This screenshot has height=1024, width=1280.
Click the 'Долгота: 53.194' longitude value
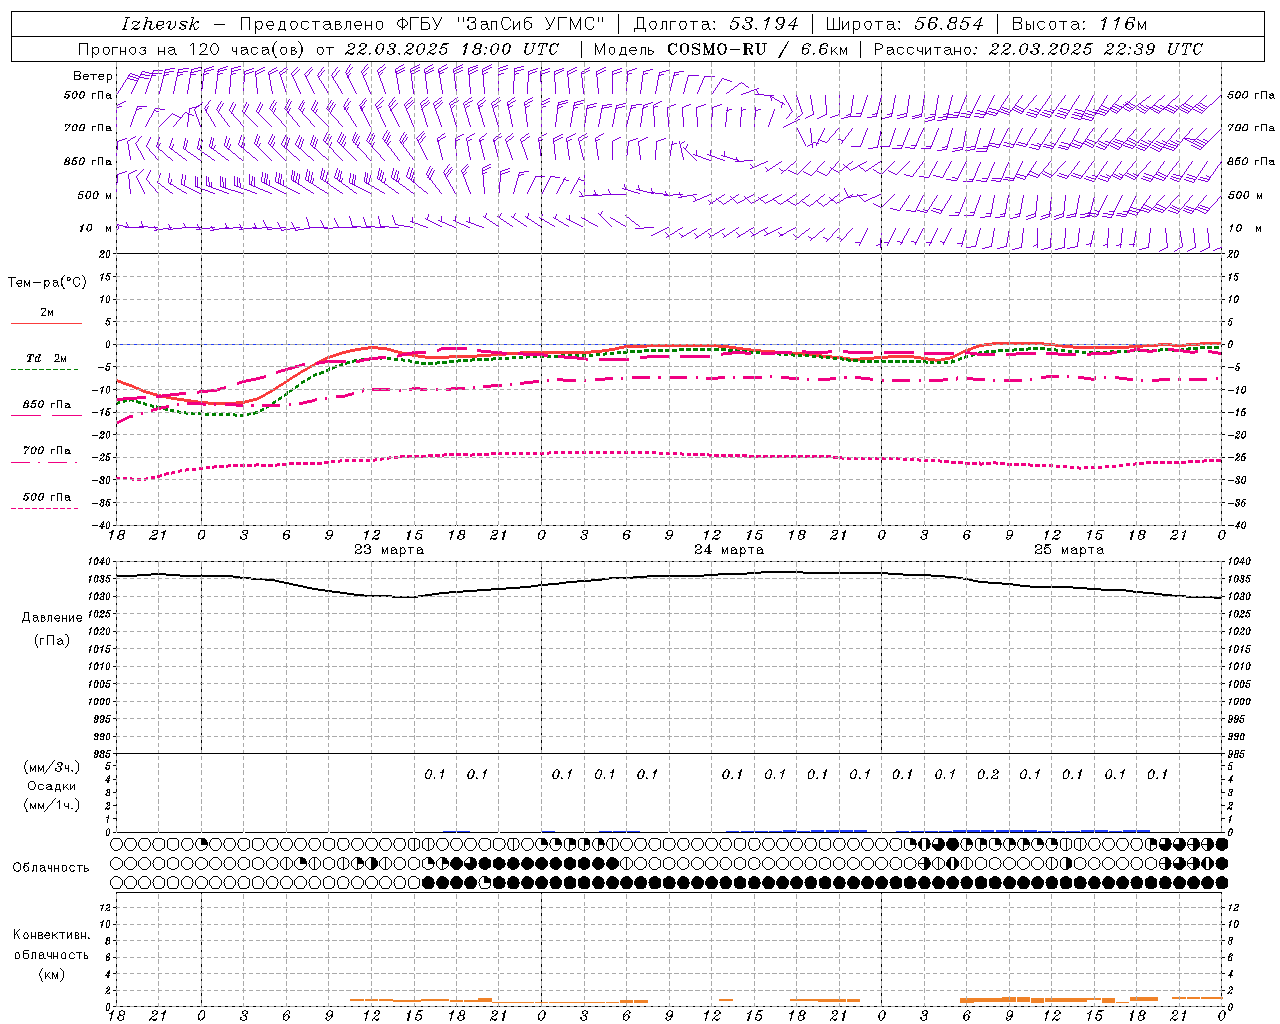(x=716, y=24)
